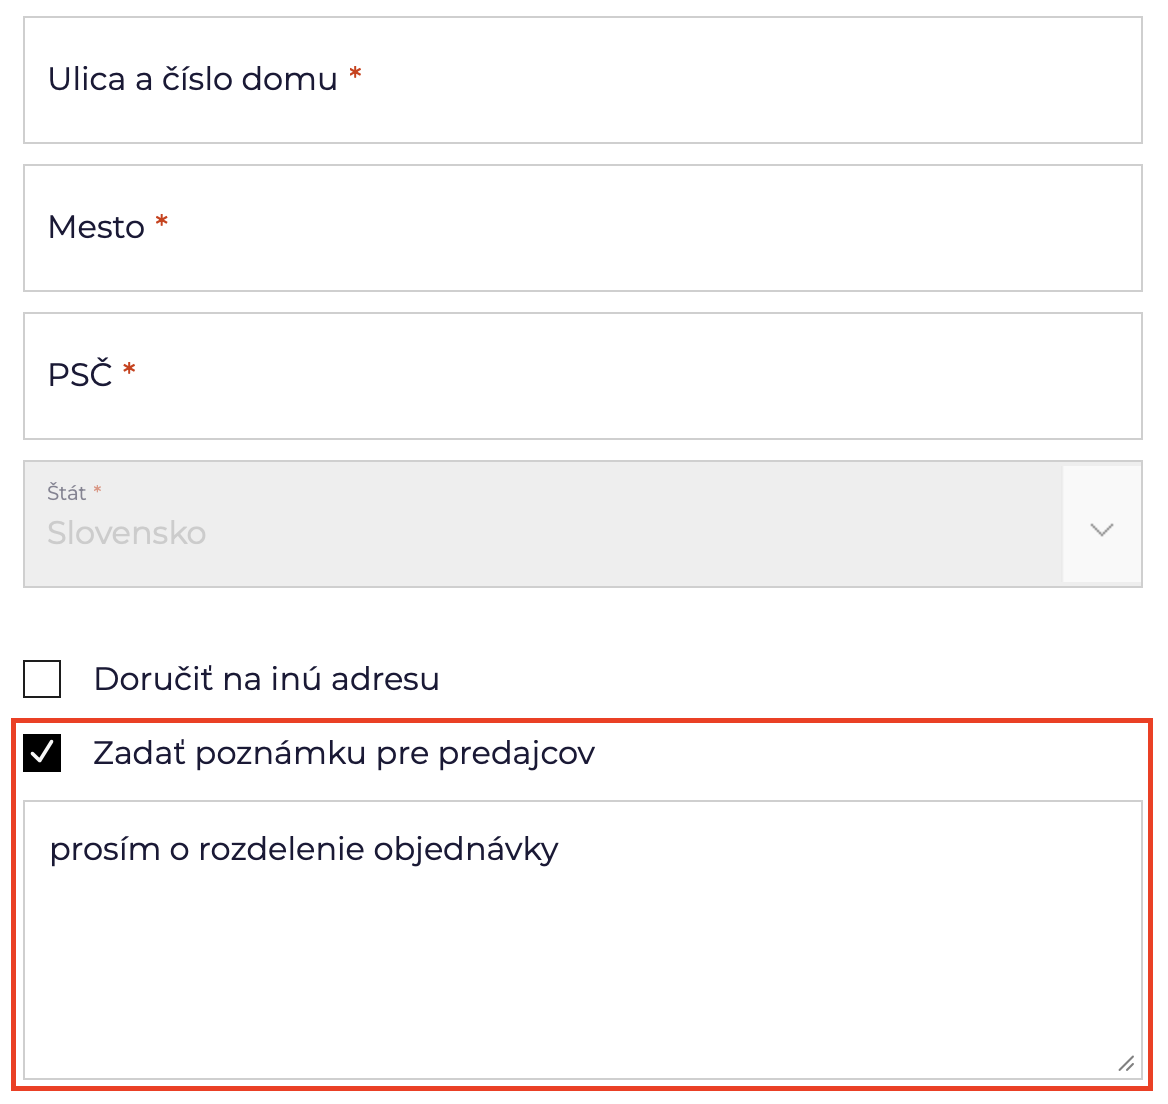1168x1104 pixels.
Task: Uncheck Zadať poznámku pre predajcov
Action: click(x=41, y=752)
